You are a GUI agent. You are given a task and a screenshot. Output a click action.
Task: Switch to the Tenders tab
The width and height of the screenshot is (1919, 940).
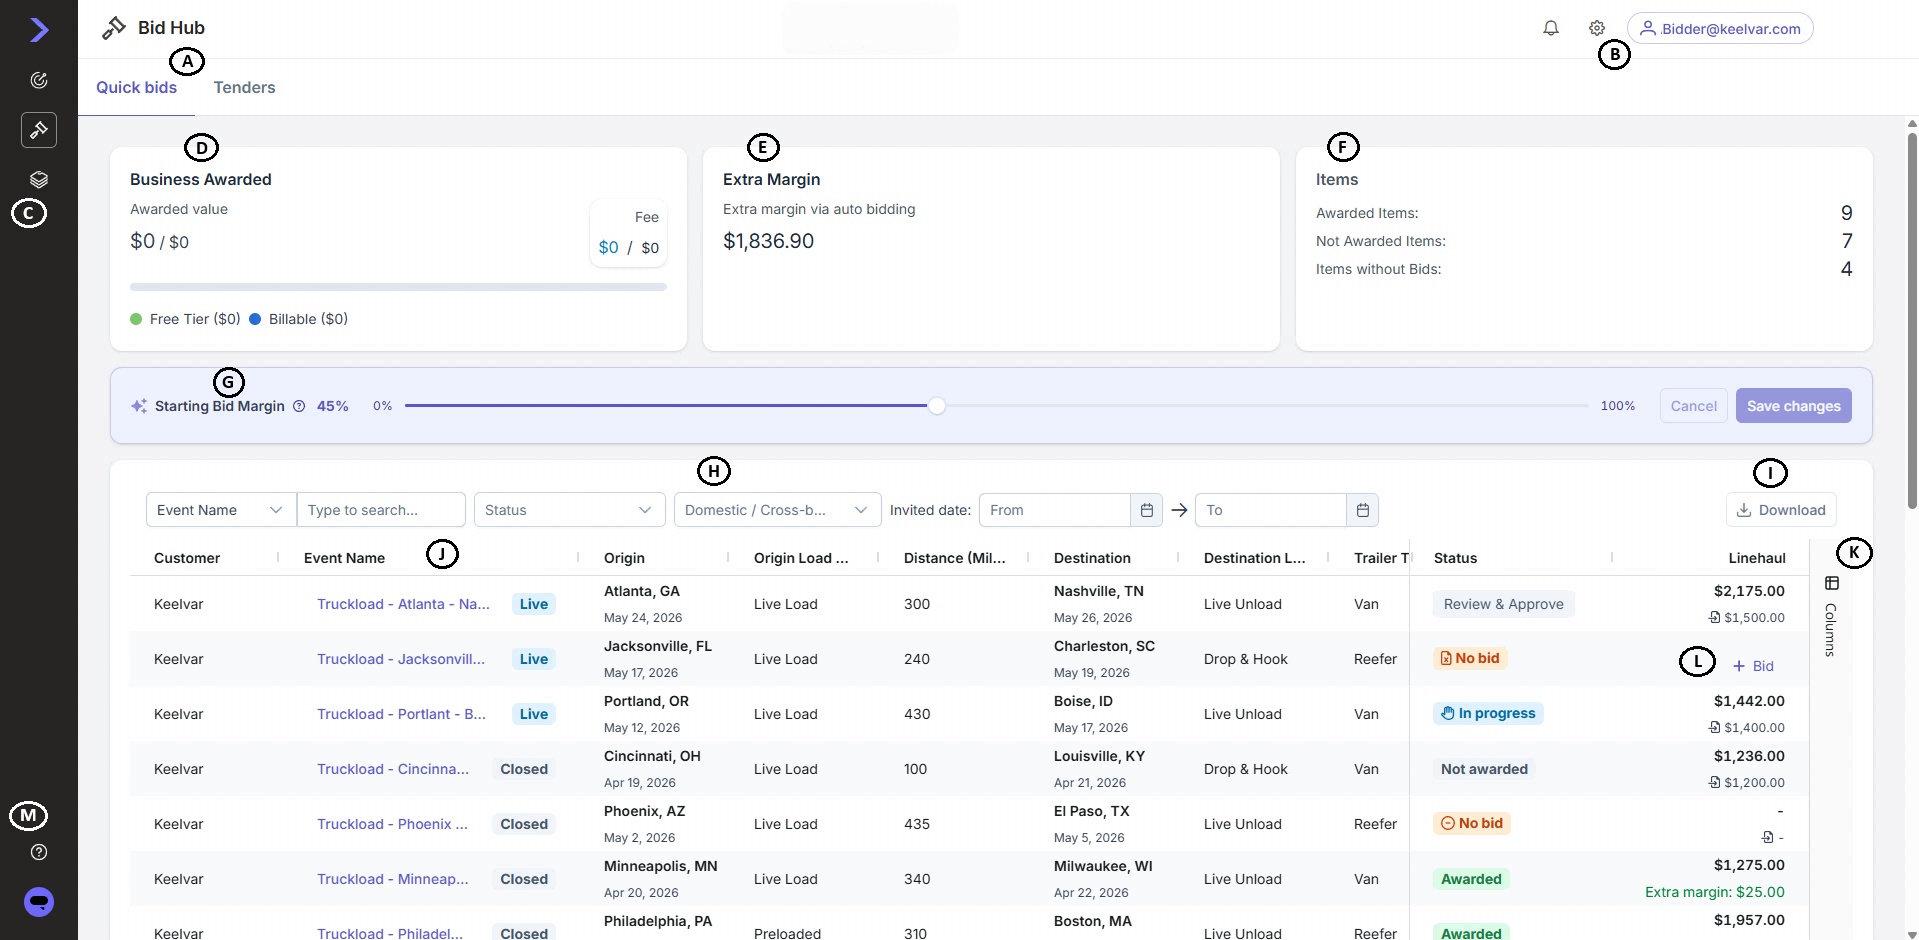pyautogui.click(x=244, y=87)
